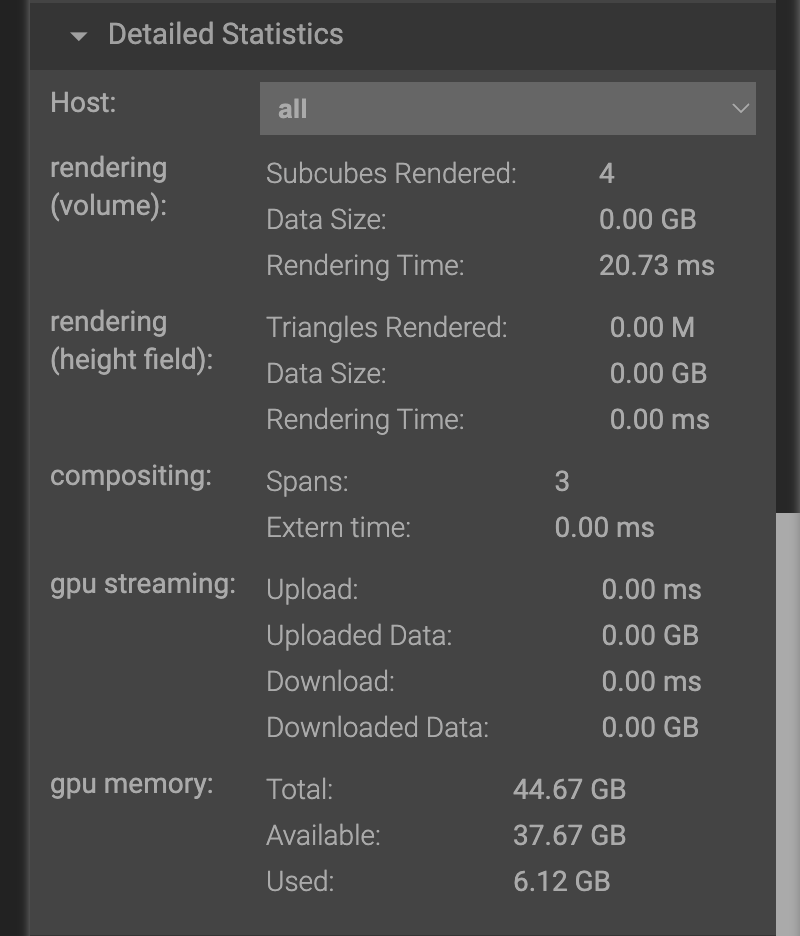Click the Downloaded Data 0.00 GB value
The image size is (800, 936).
[650, 728]
